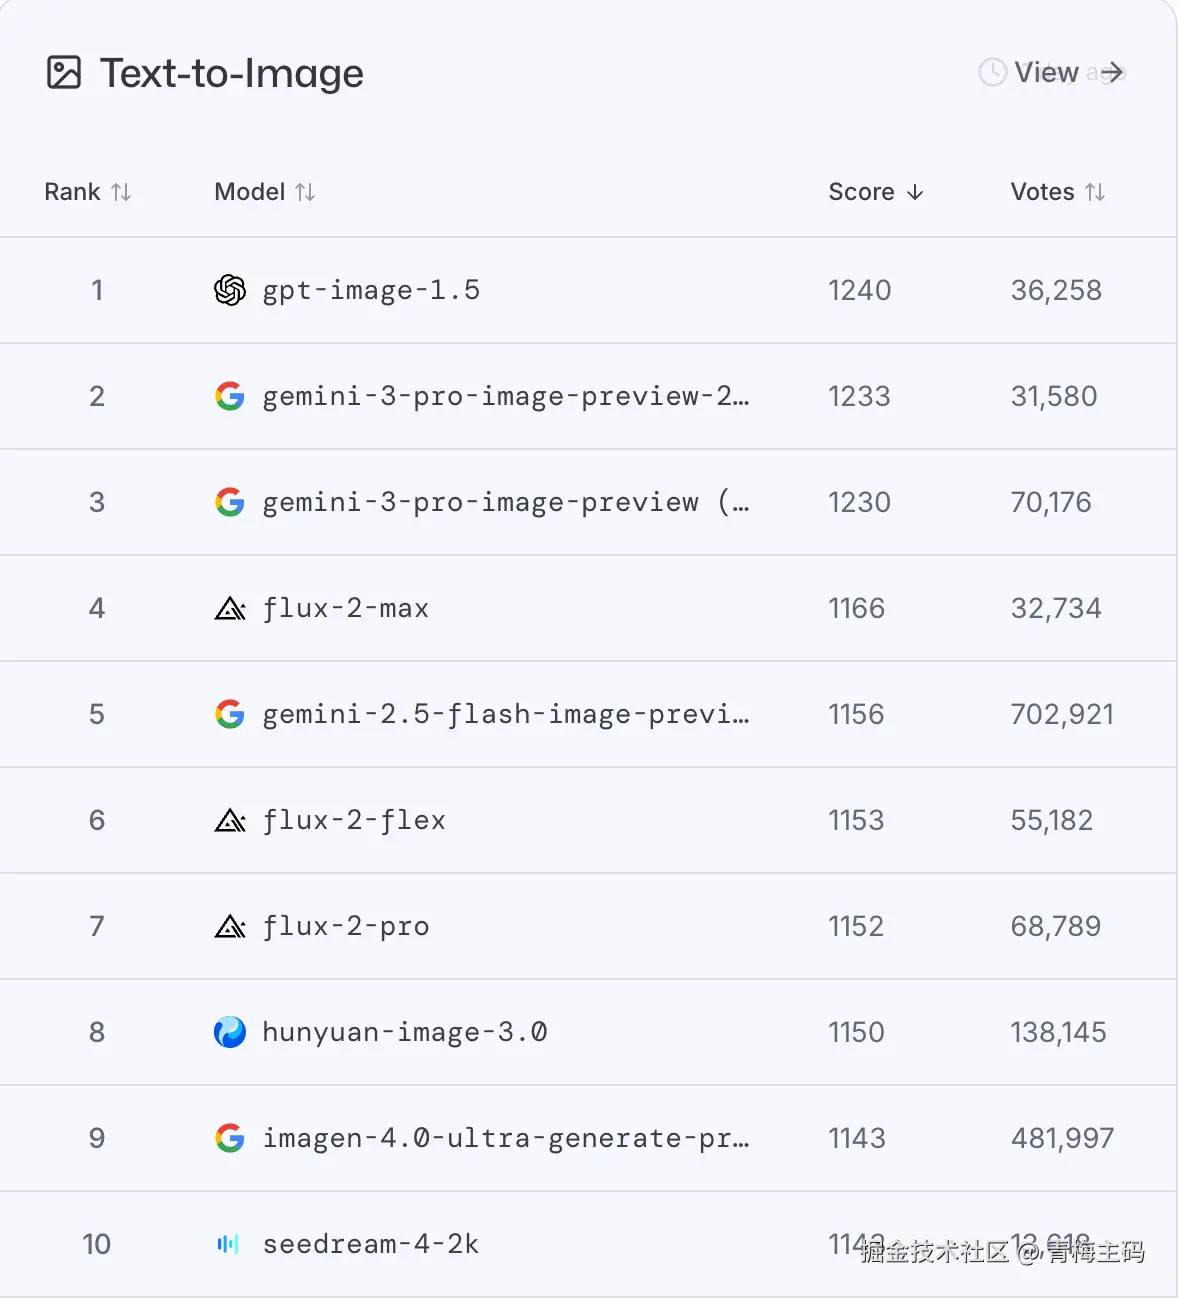Toggle sorting on the Model column
This screenshot has height=1298, width=1178.
265,192
